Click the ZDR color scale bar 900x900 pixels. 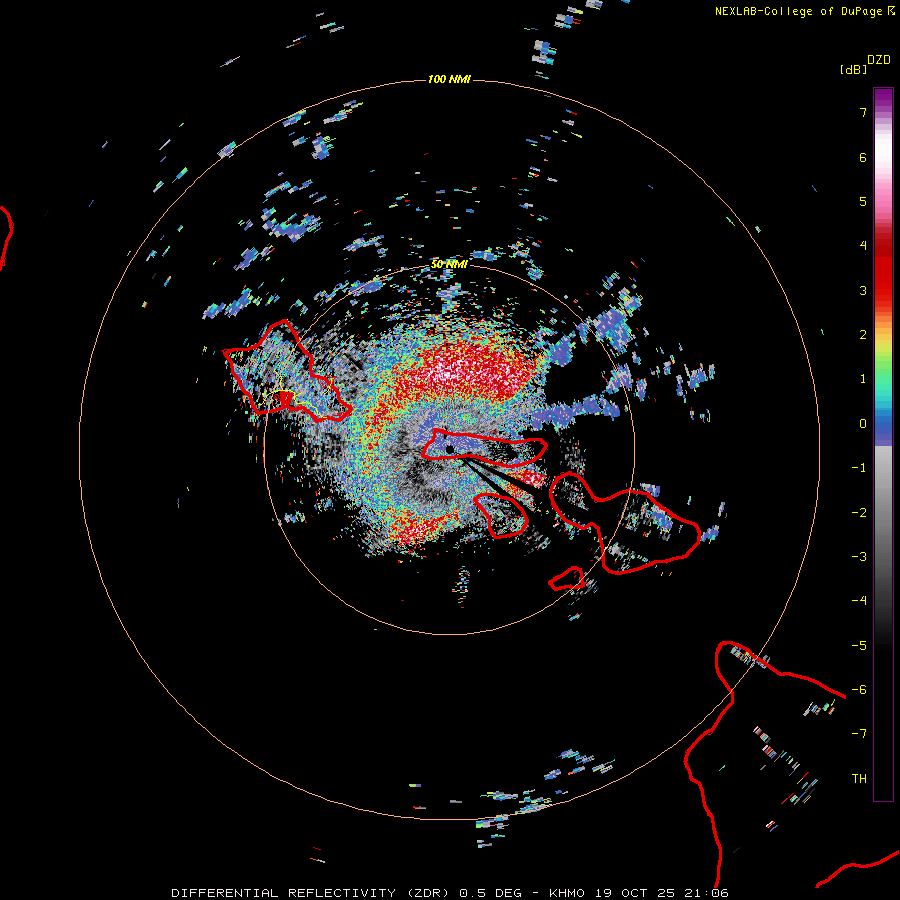point(883,444)
